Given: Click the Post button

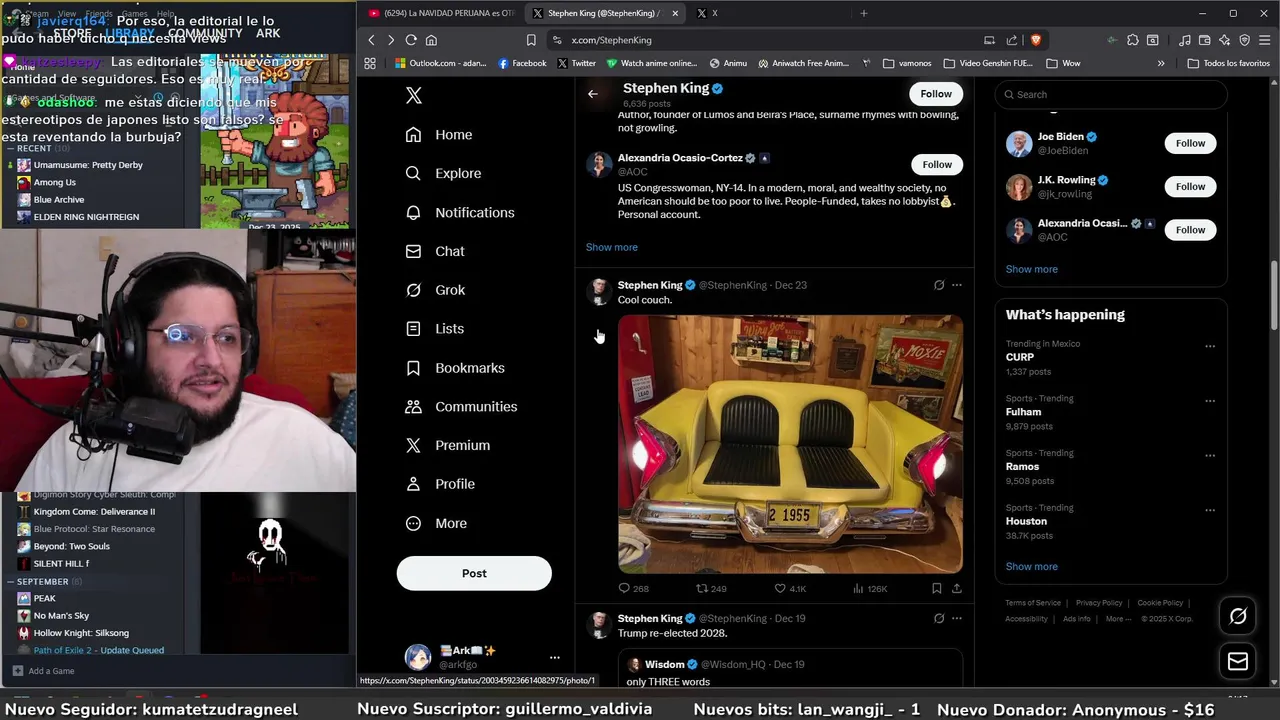Looking at the screenshot, I should [x=474, y=573].
